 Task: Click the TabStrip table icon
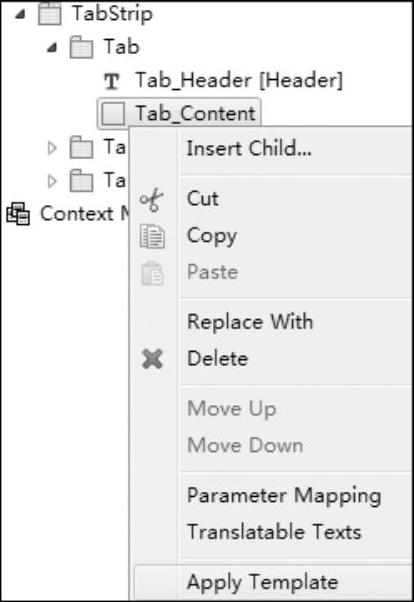point(50,14)
